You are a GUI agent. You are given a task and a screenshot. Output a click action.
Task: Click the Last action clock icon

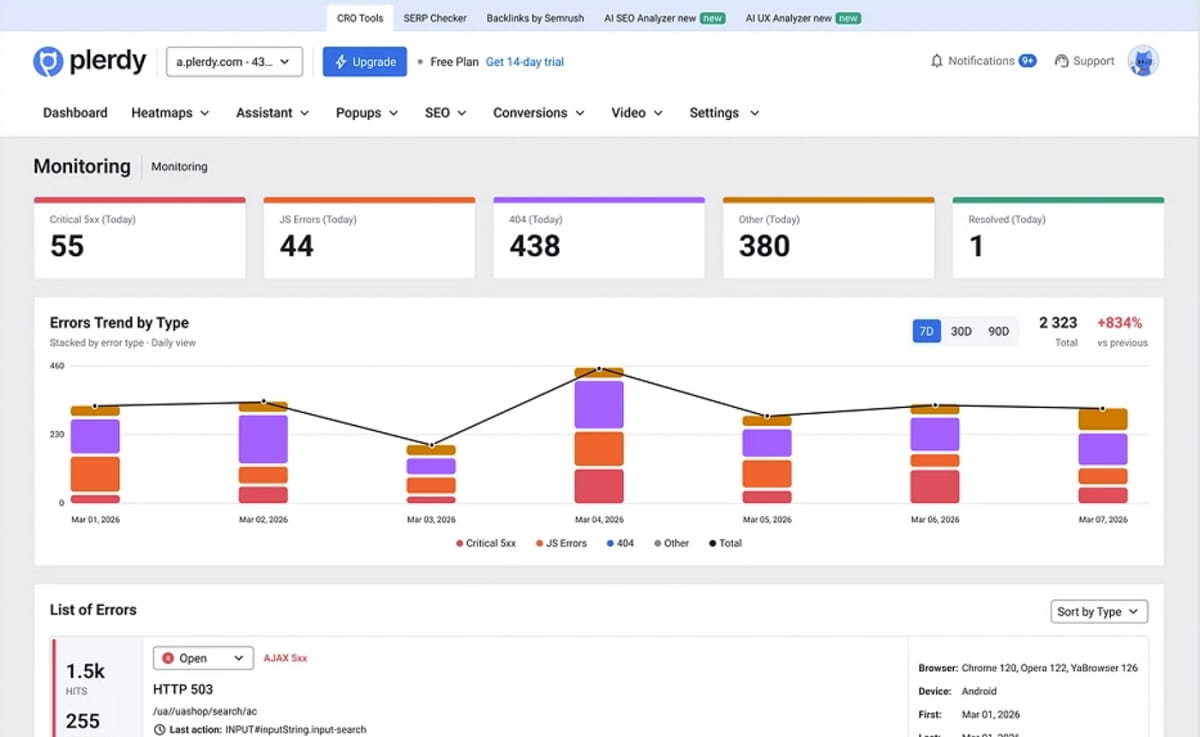tap(160, 730)
